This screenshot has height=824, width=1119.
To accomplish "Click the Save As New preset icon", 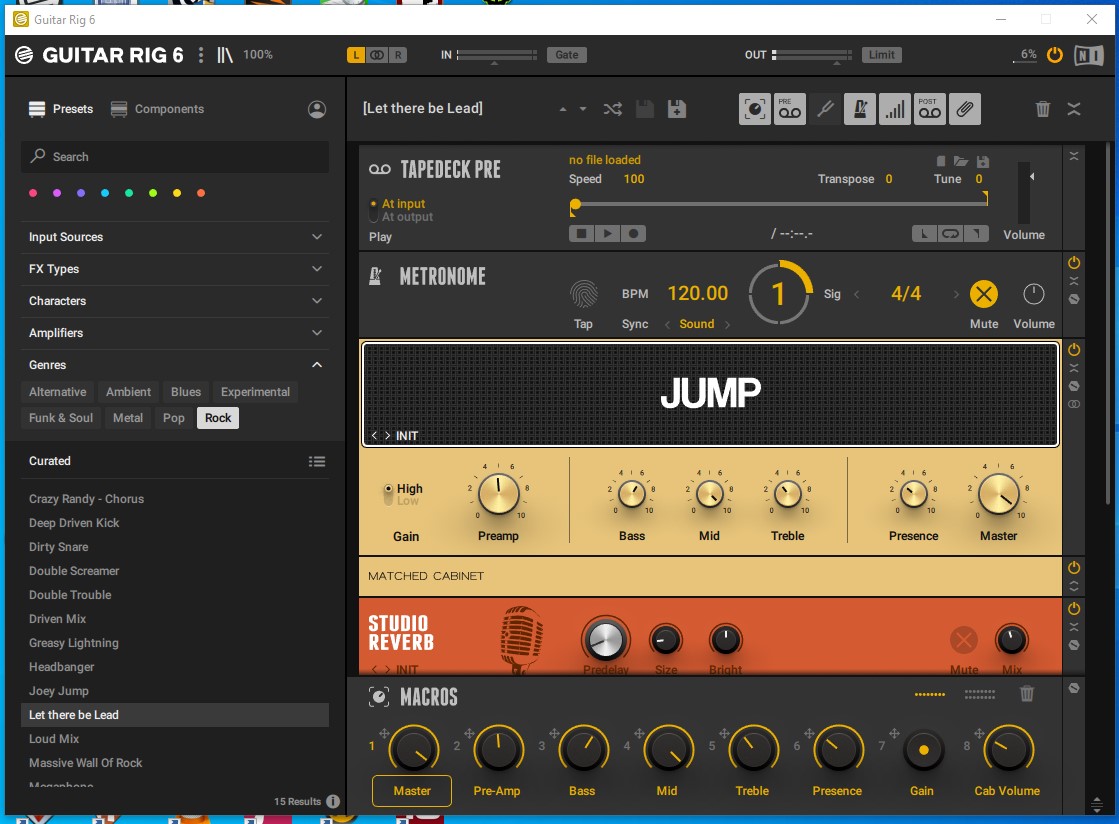I will coord(677,109).
